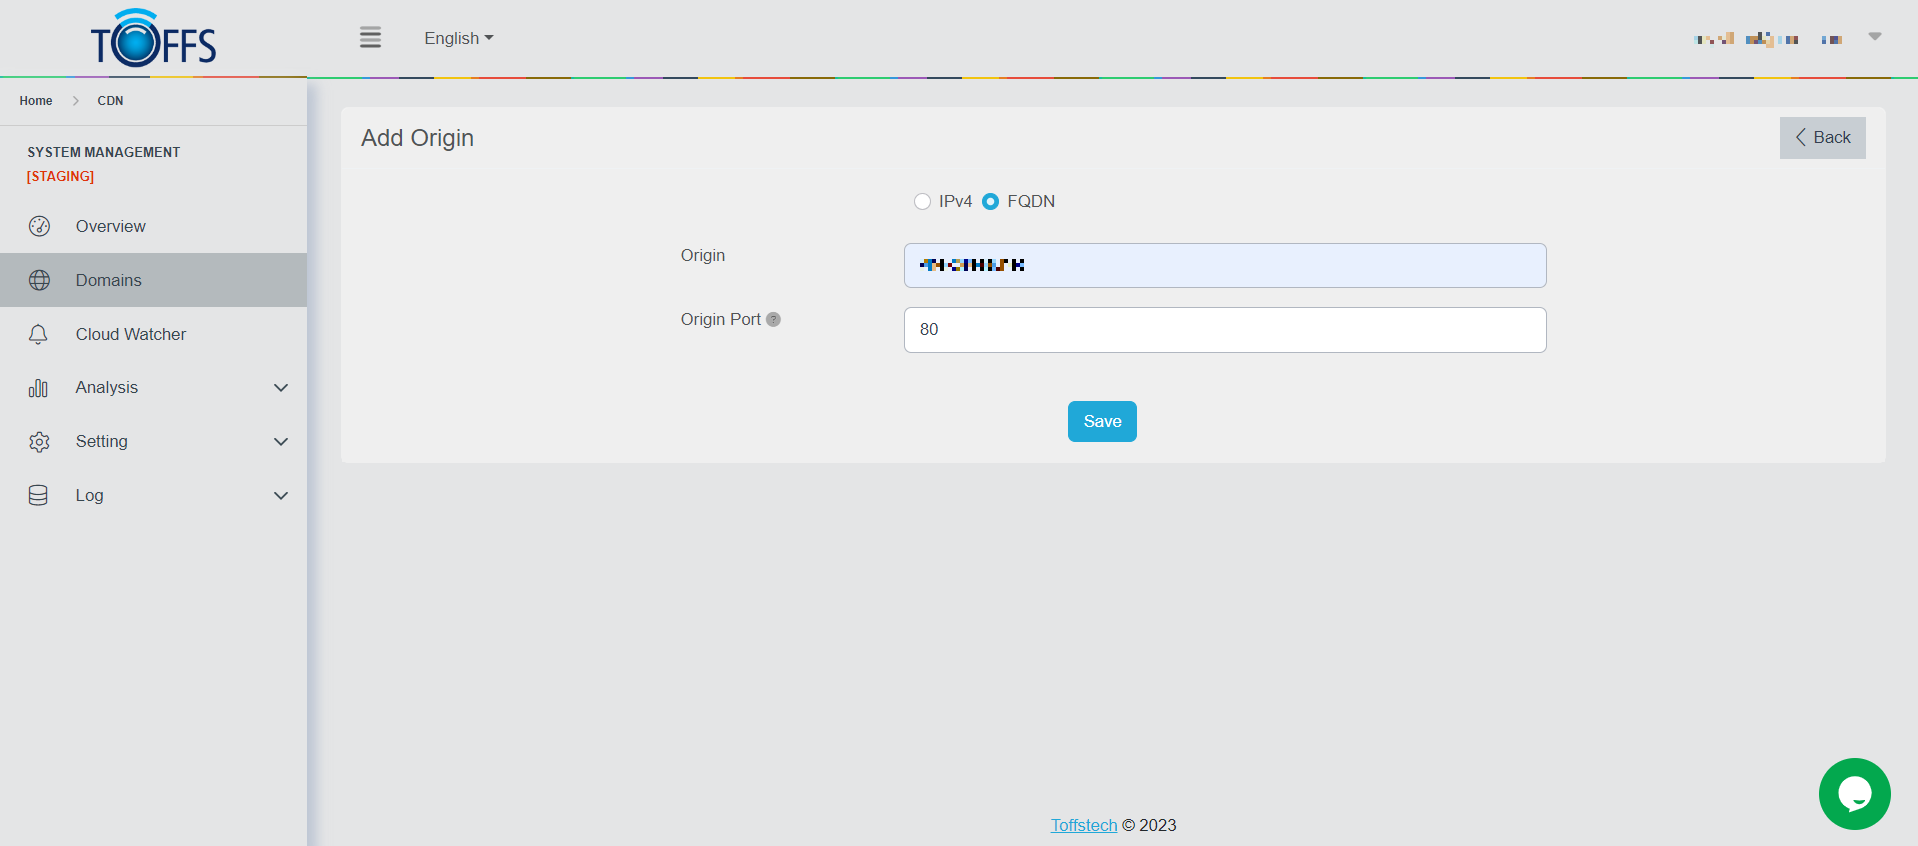This screenshot has width=1918, height=846.
Task: Click the Overview gauge icon
Action: (39, 226)
